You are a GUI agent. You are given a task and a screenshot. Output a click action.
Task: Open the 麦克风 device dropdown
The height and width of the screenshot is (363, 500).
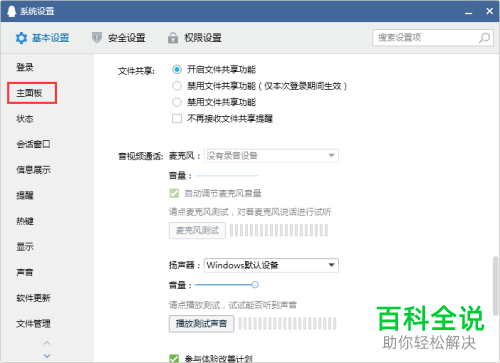271,156
